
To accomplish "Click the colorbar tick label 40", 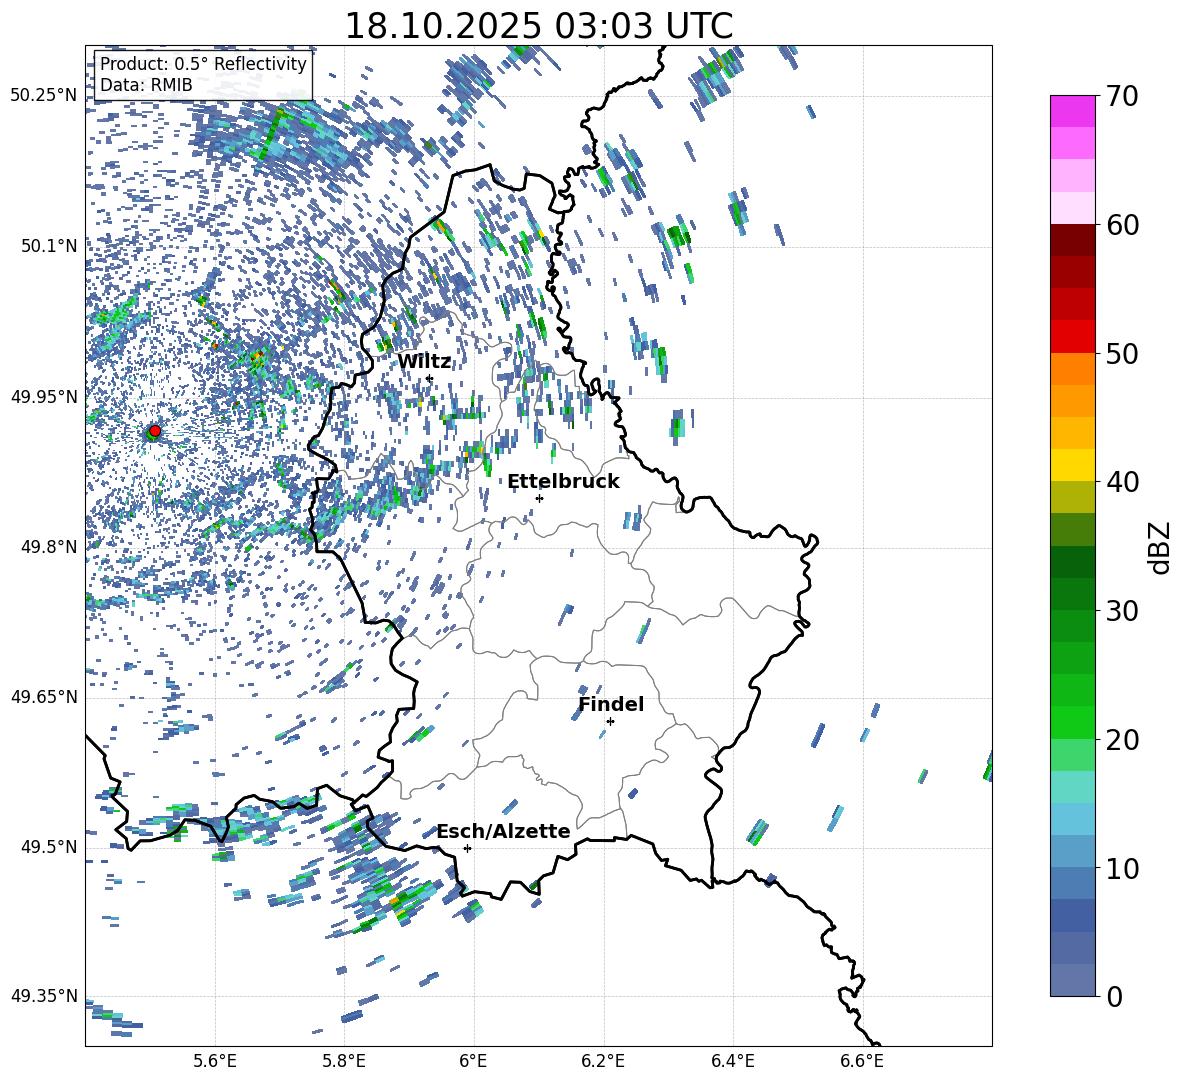I will click(x=1123, y=482).
